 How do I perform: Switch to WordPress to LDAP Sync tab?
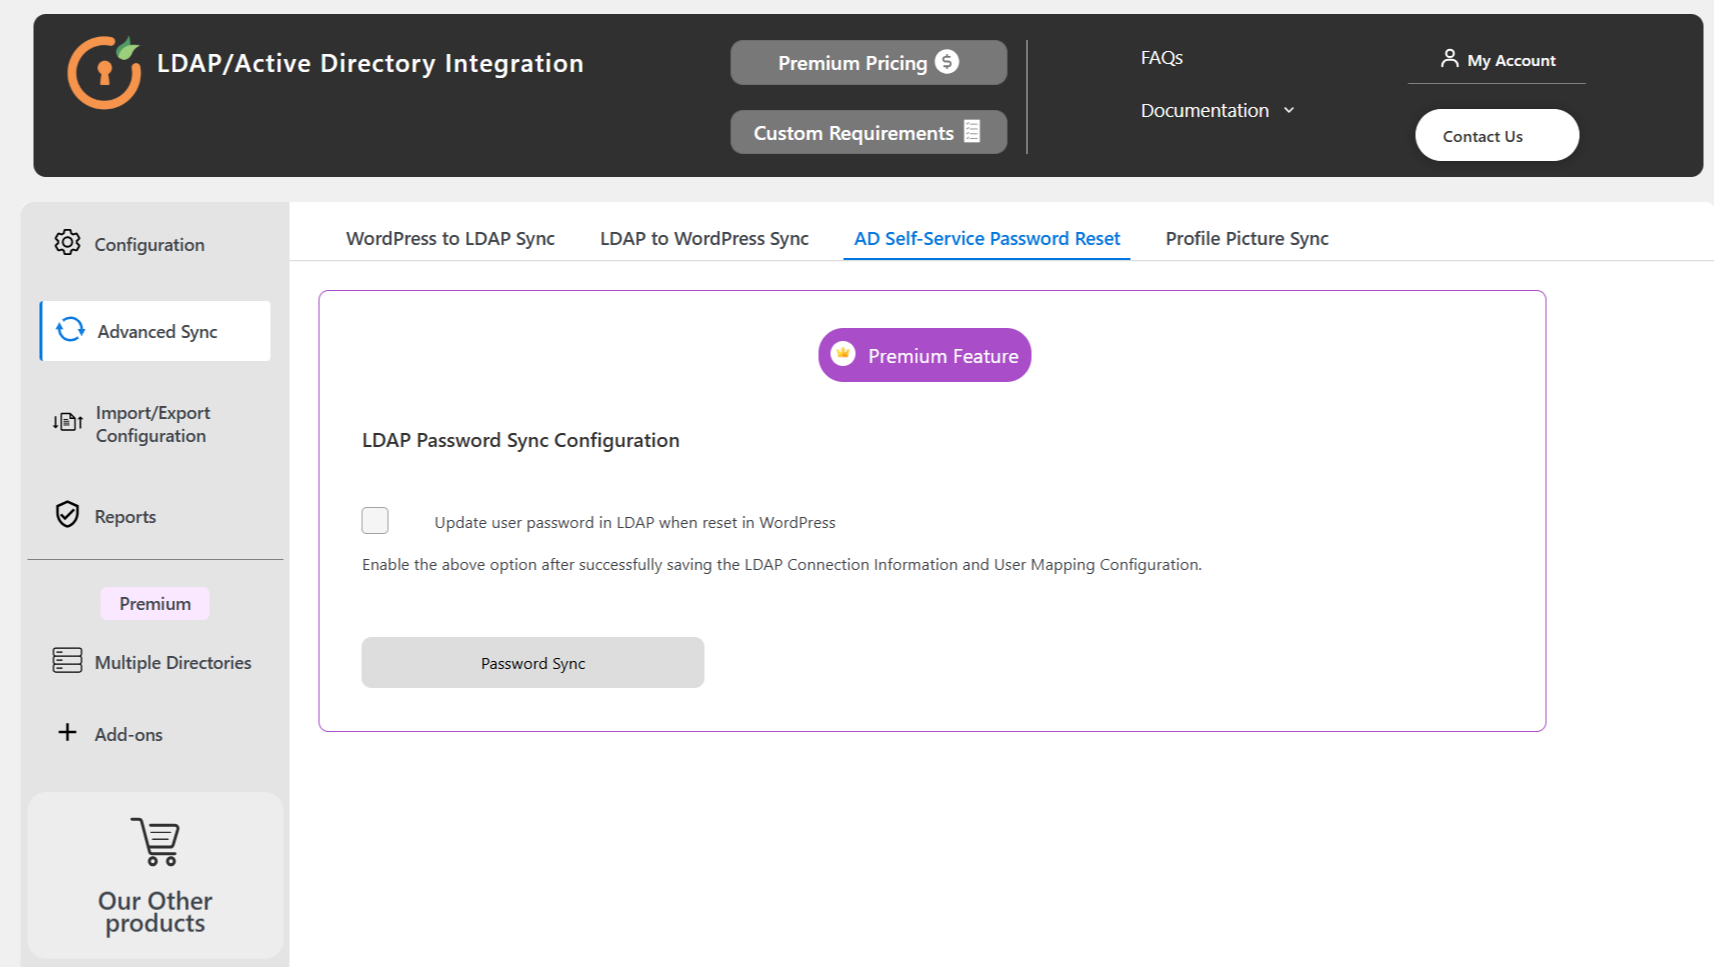450,239
